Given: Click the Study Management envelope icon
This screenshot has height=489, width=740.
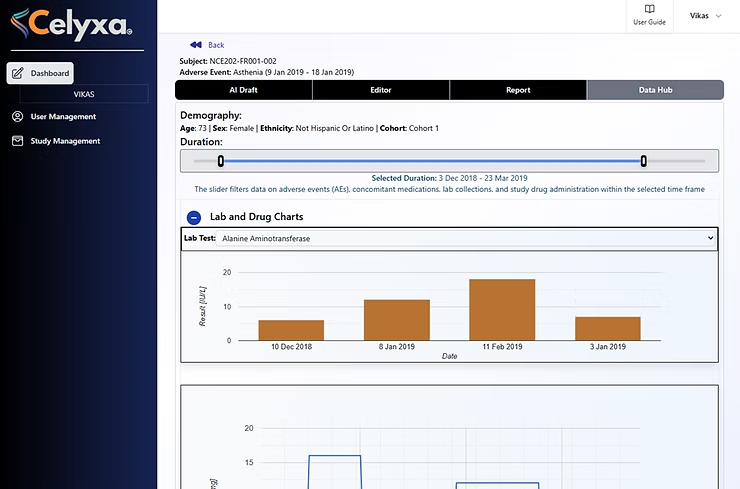Looking at the screenshot, I should [18, 141].
